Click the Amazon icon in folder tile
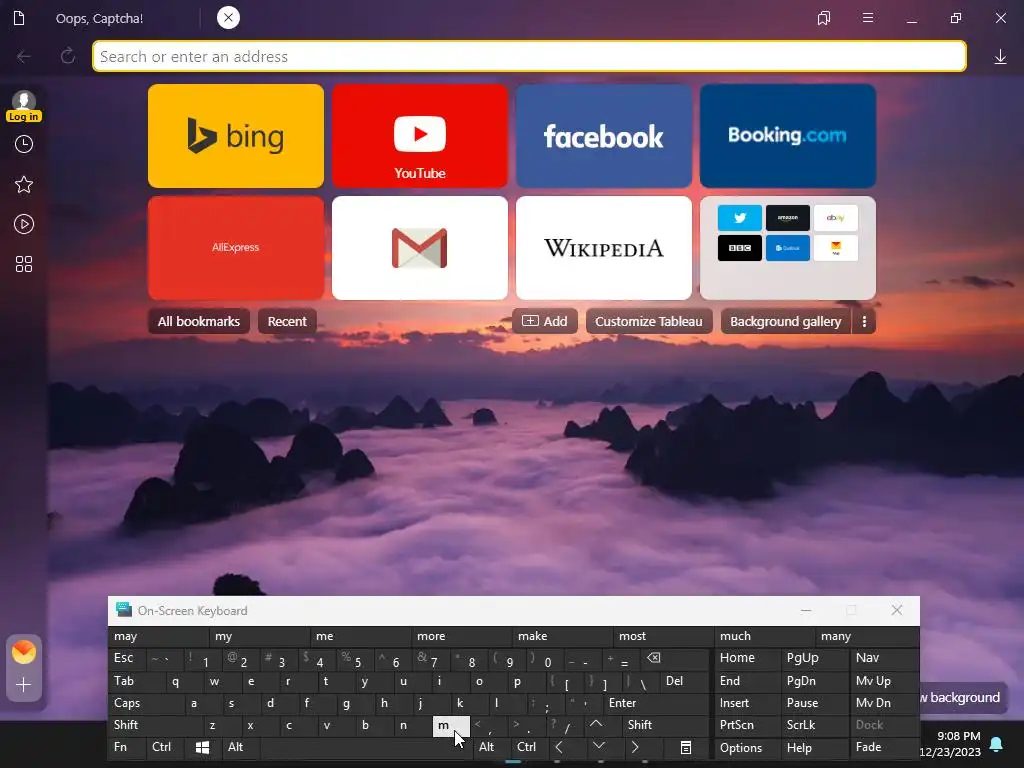The height and width of the screenshot is (768, 1024). (788, 218)
